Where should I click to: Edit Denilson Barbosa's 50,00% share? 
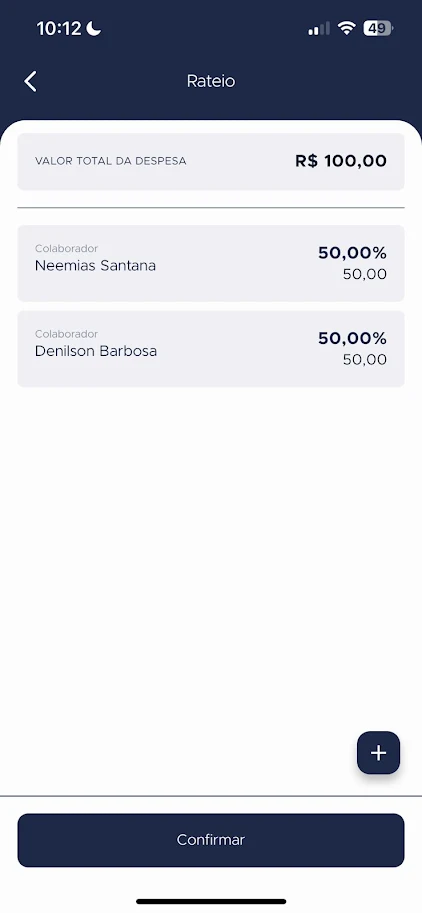click(x=352, y=338)
